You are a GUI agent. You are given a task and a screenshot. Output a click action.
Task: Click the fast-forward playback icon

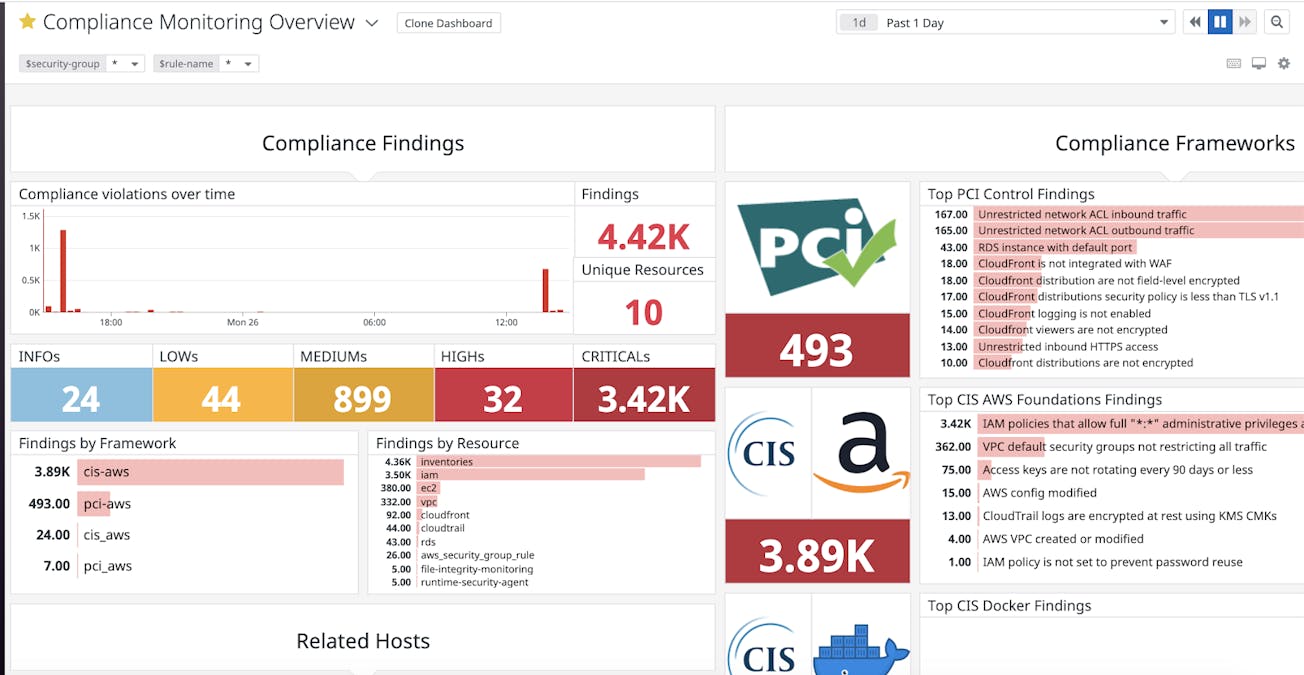click(1243, 21)
